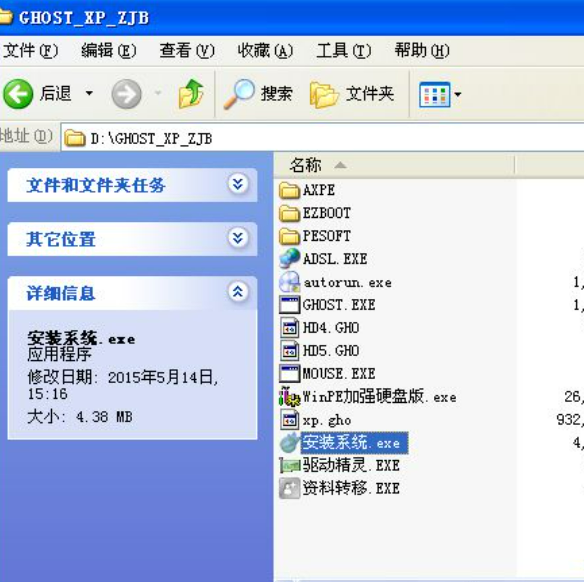This screenshot has height=582, width=584.
Task: Click folder icon in address bar
Action: [x=74, y=138]
